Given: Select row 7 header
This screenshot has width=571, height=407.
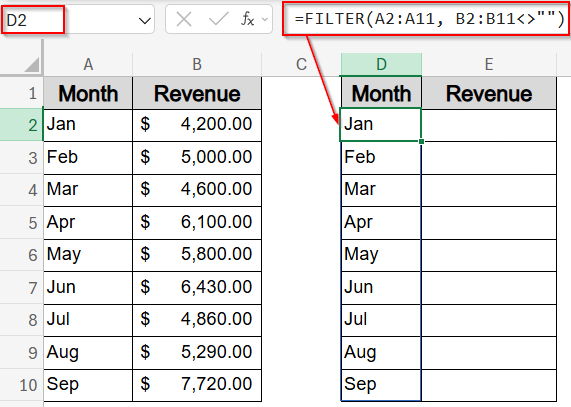Looking at the screenshot, I should tap(21, 288).
